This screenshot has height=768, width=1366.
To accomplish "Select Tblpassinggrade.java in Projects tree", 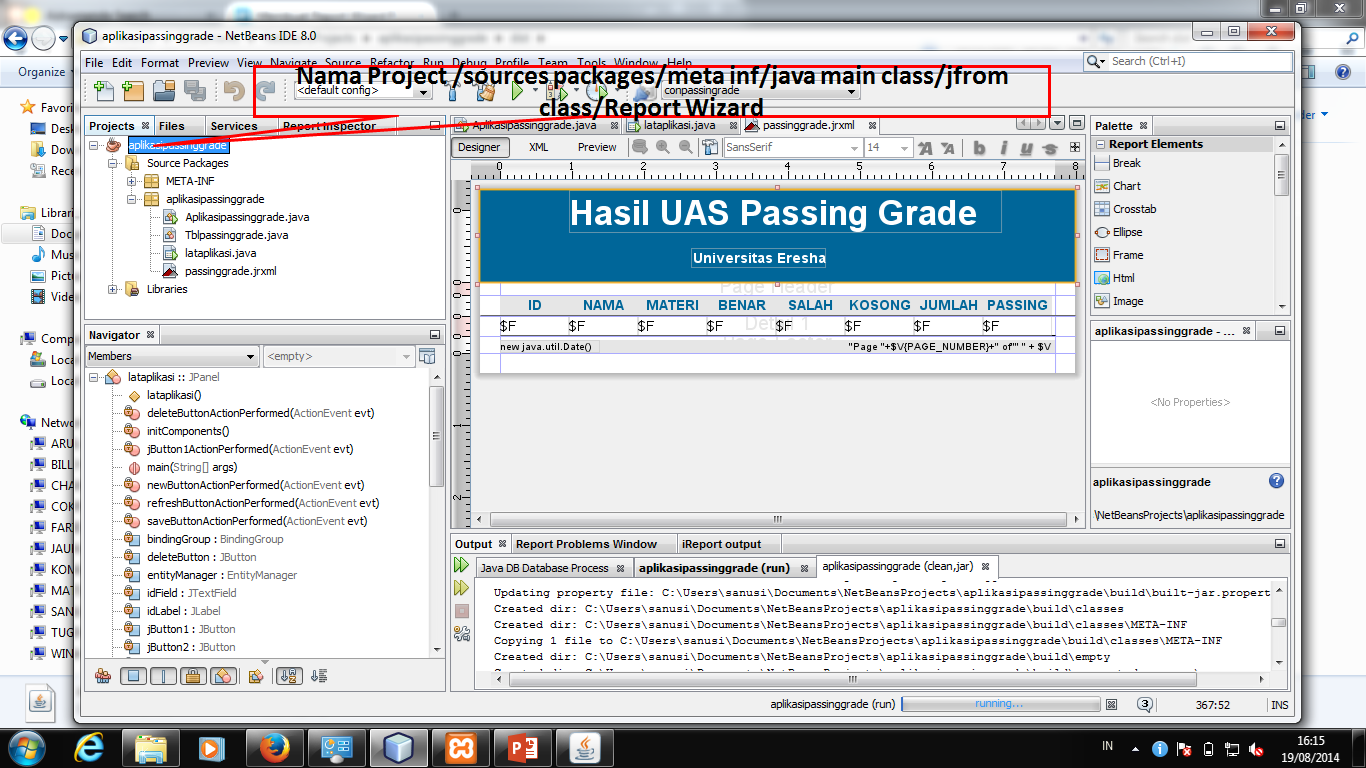I will 236,235.
